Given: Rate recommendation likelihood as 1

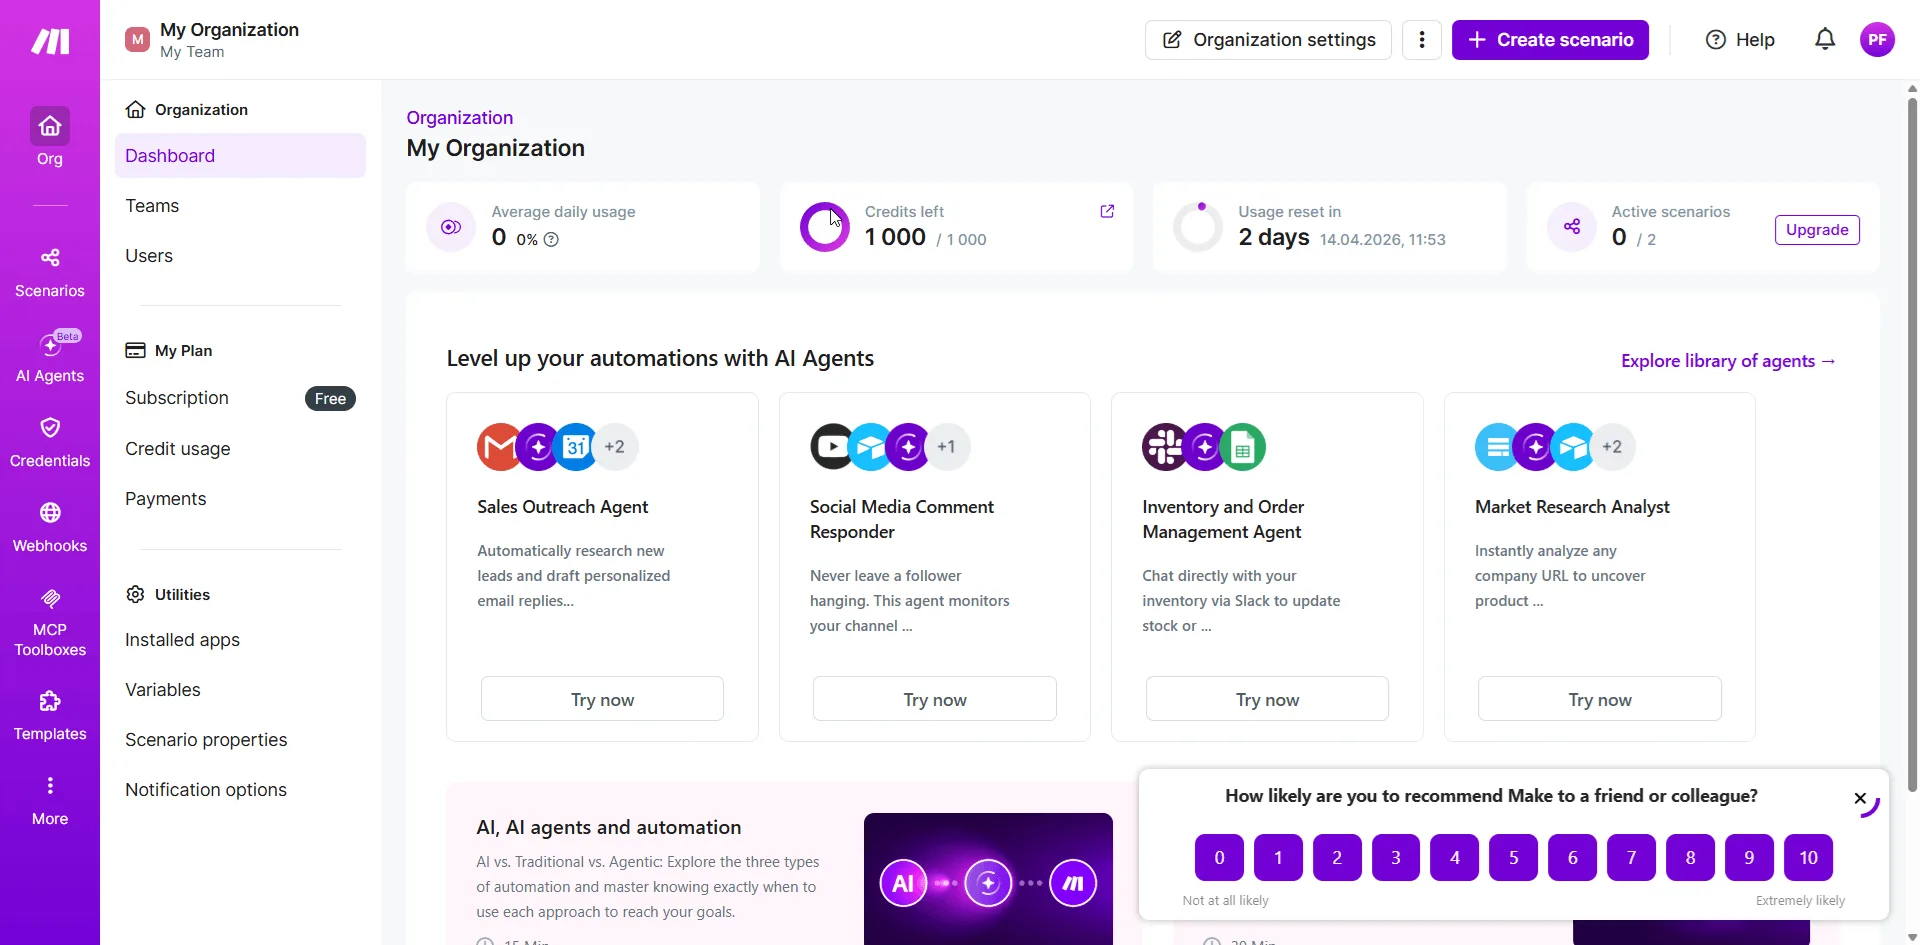Looking at the screenshot, I should (1278, 858).
